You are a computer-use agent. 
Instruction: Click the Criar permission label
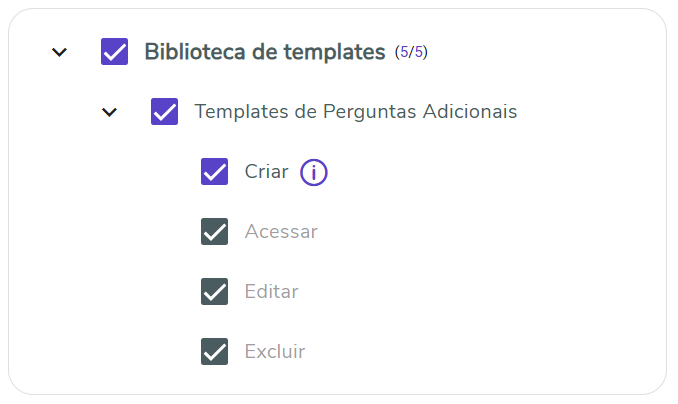coord(266,172)
